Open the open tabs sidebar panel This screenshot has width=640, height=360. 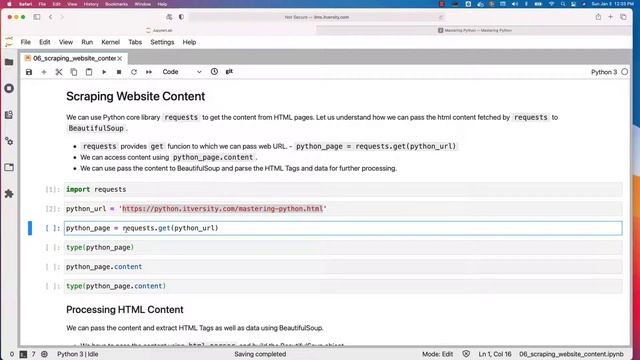[x=9, y=167]
